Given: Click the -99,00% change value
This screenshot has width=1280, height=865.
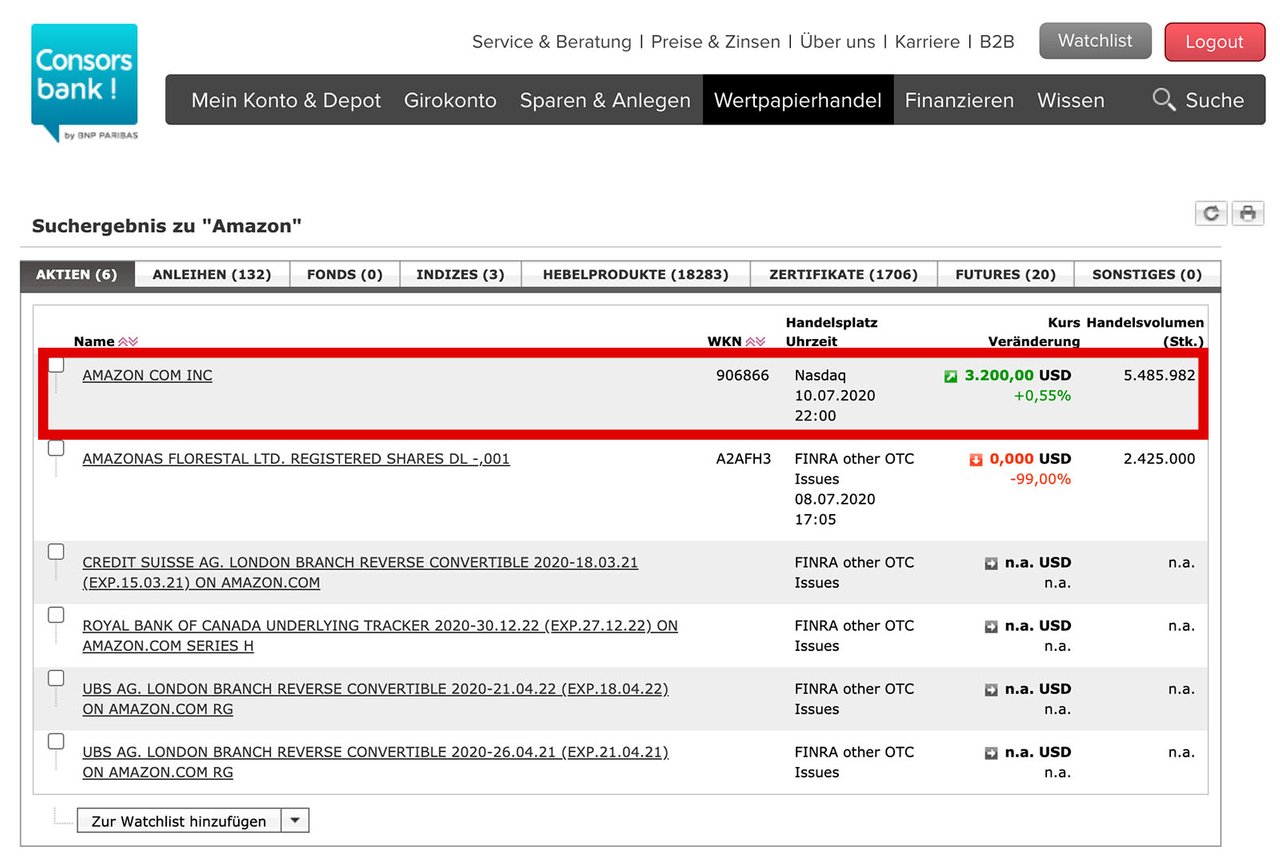Looking at the screenshot, I should [1041, 479].
